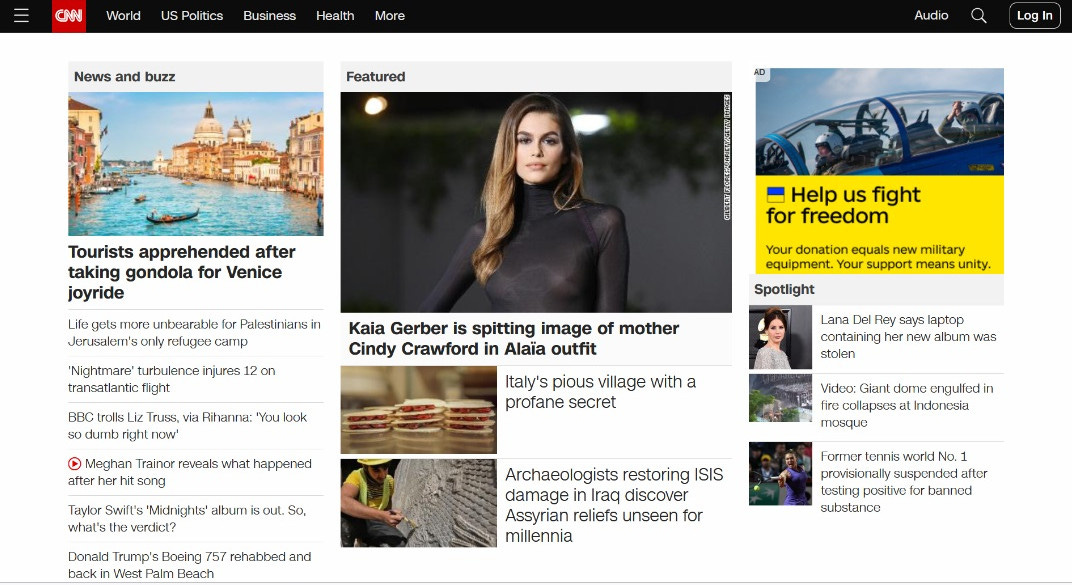Click video play icon beside Meghan Trainor headline
Viewport: 1072px width, 585px height.
click(75, 463)
